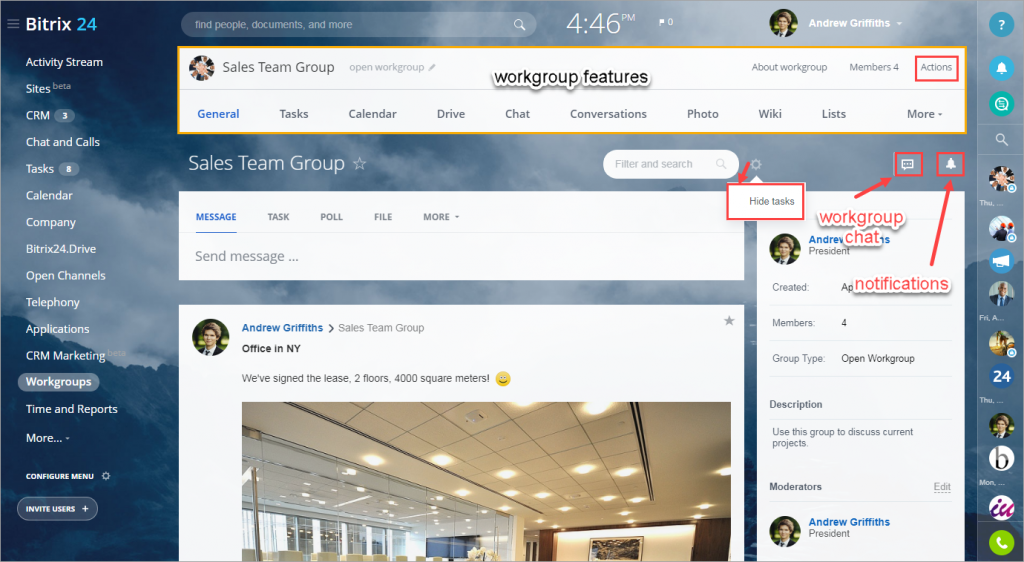This screenshot has height=562, width=1024.
Task: Focus the 'find people, documents' search field
Action: pos(358,25)
